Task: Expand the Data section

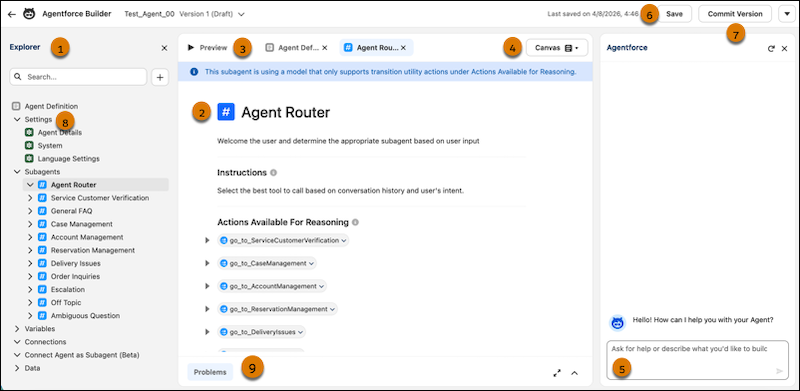Action: [x=17, y=368]
